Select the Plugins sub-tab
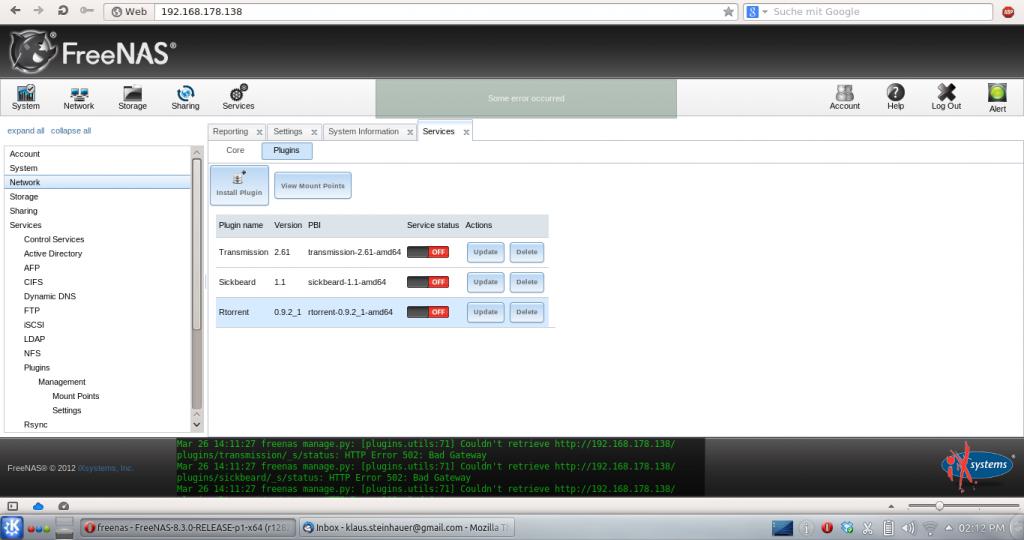Viewport: 1024px width, 540px height. pyautogui.click(x=287, y=151)
